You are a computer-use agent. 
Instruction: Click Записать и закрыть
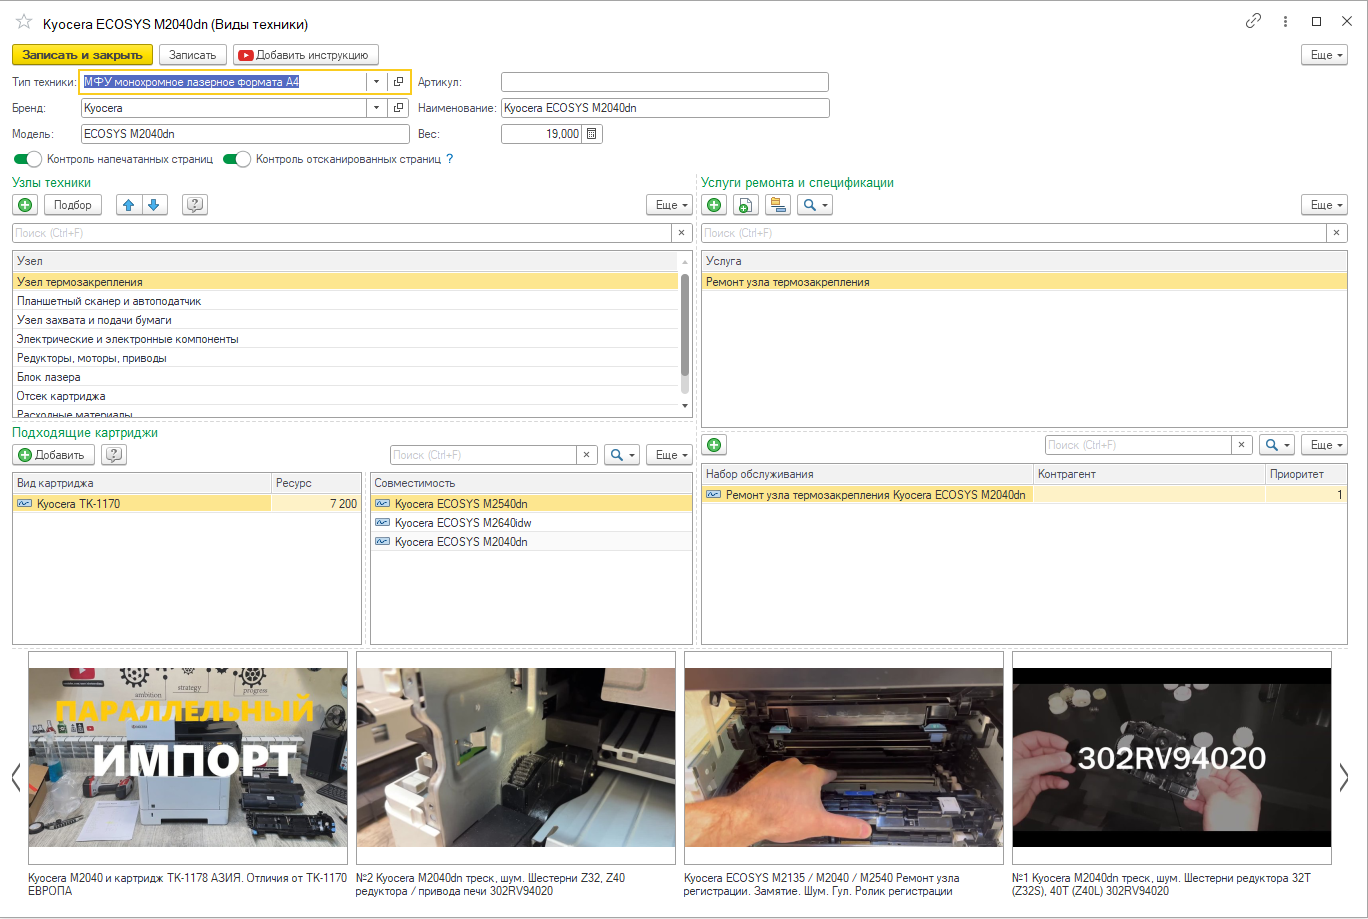[83, 55]
